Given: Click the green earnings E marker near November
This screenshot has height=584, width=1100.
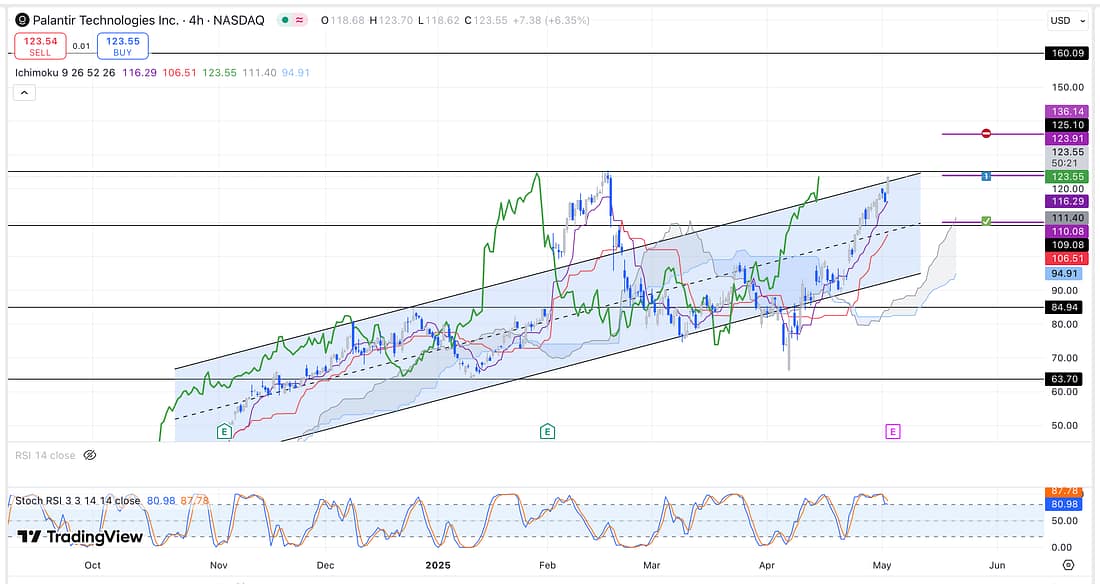Looking at the screenshot, I should pyautogui.click(x=224, y=431).
